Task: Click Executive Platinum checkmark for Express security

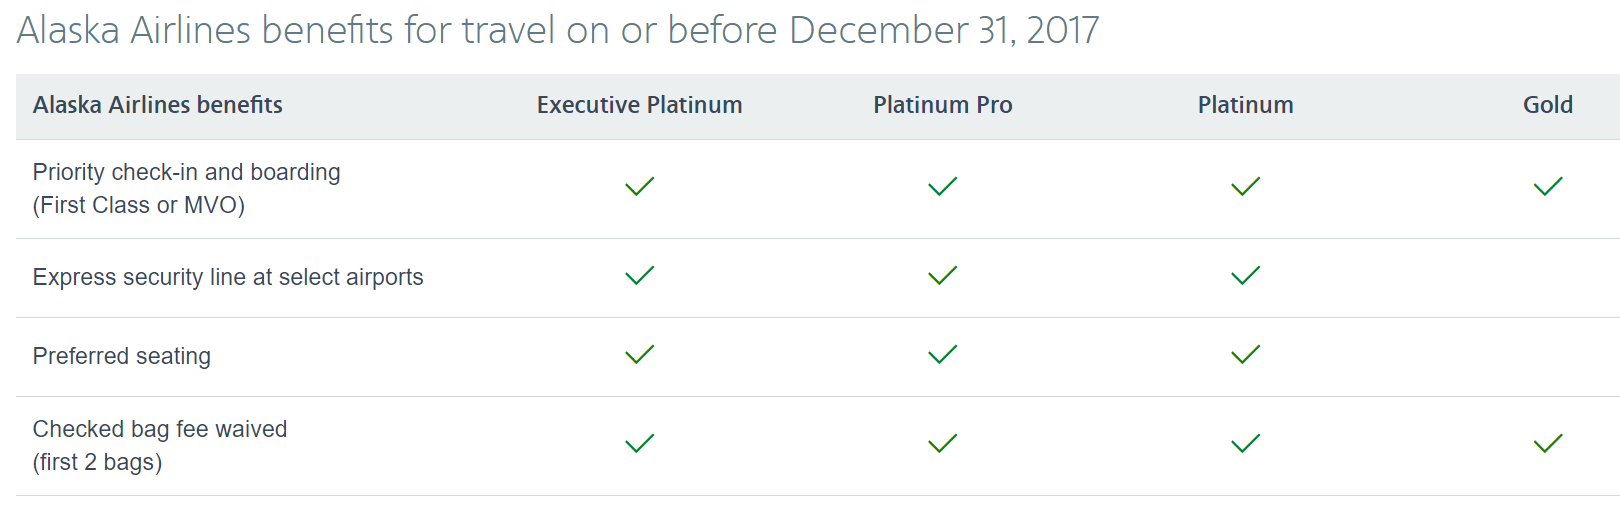Action: coord(639,276)
